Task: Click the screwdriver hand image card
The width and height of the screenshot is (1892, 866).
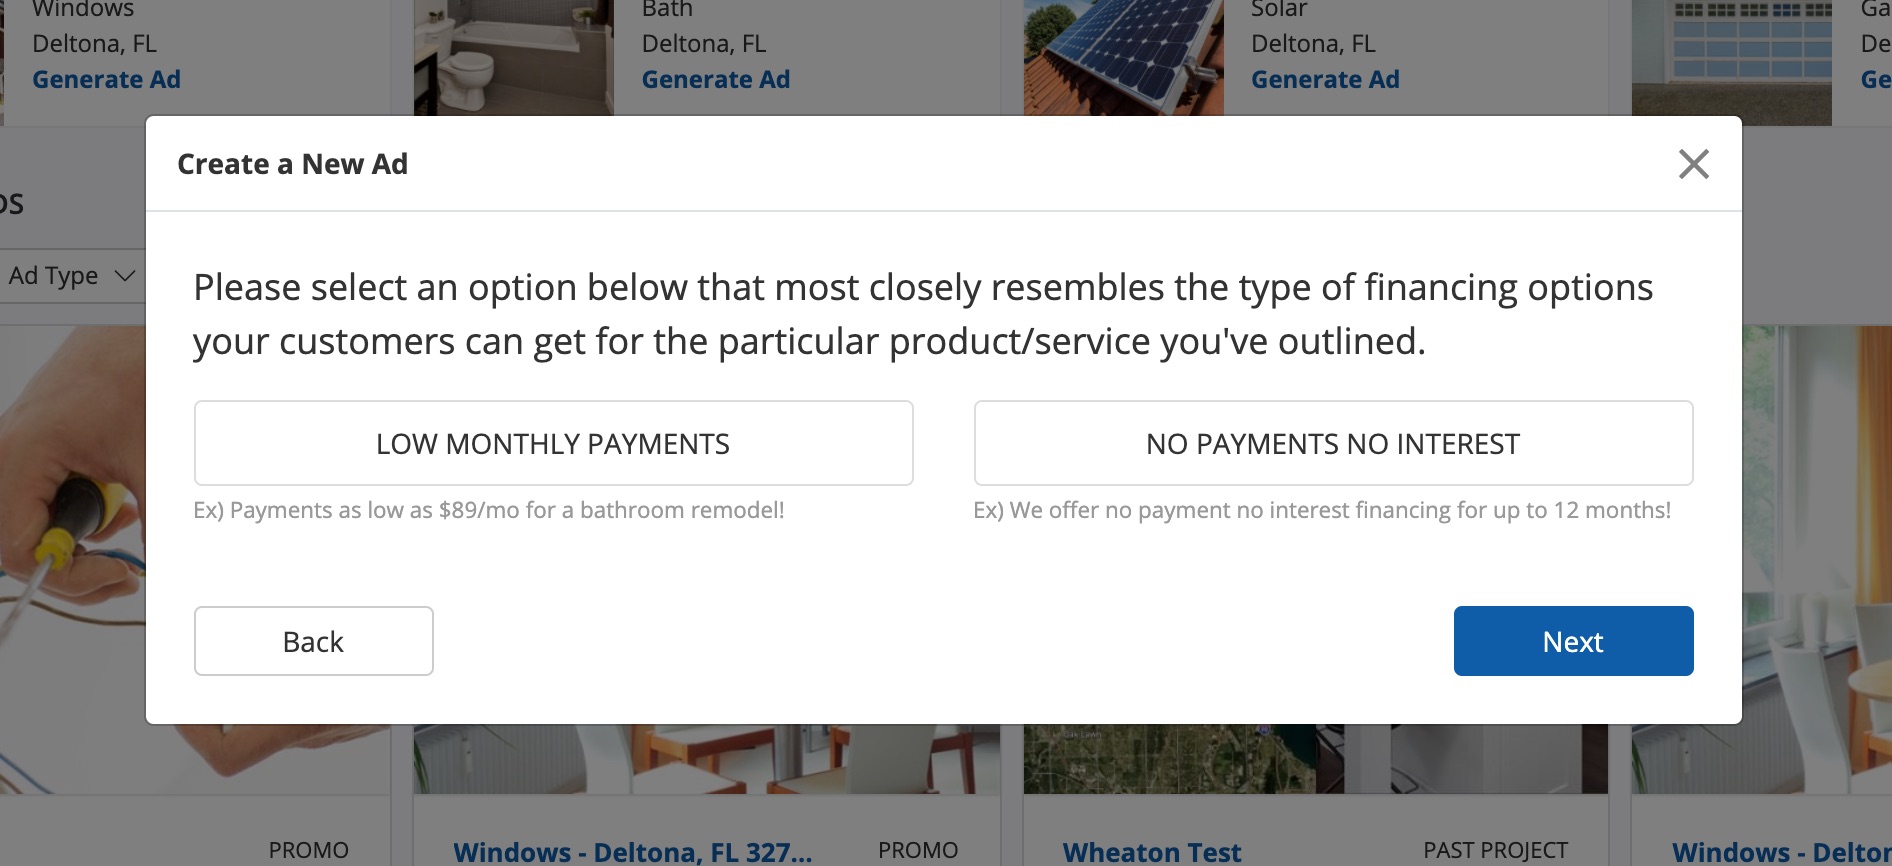Action: (x=72, y=550)
